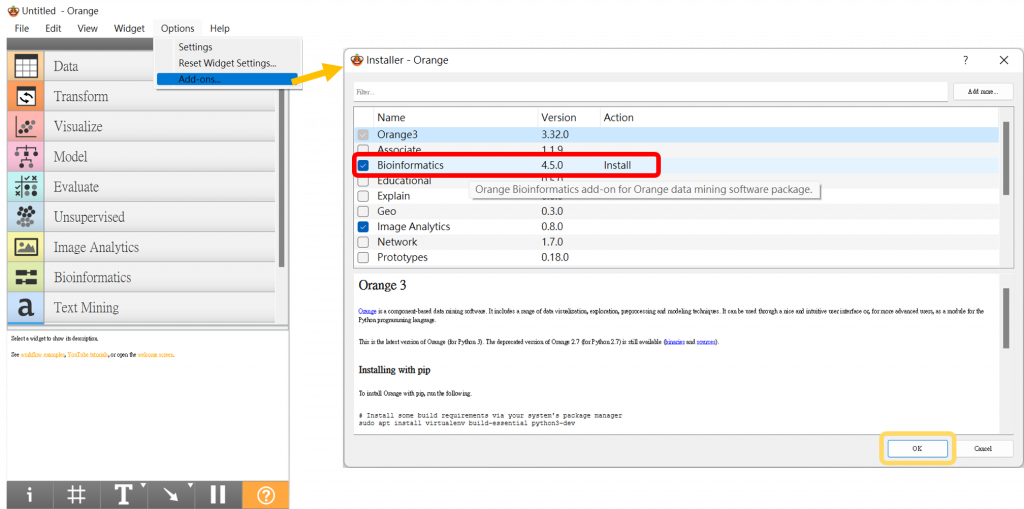Screen dimensions: 1024x509
Task: Check the Network add-on checkbox
Action: click(363, 242)
